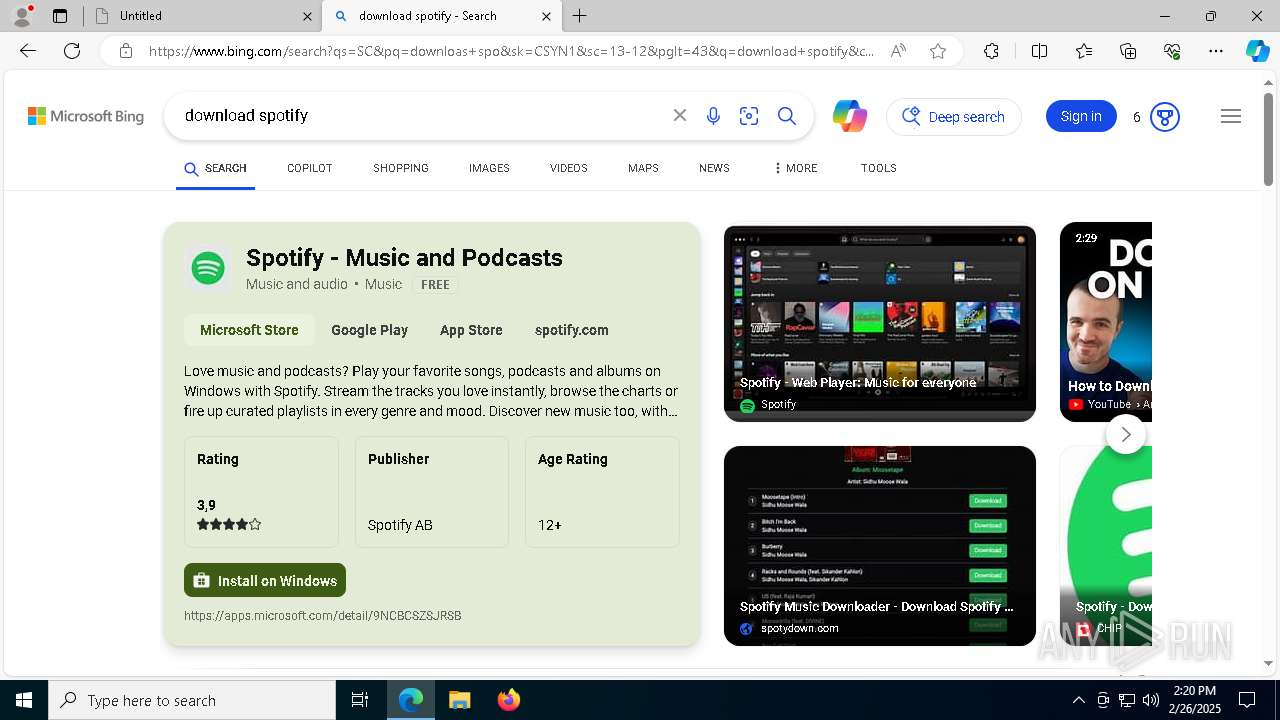The image size is (1280, 720).
Task: Search using an image
Action: (x=749, y=116)
